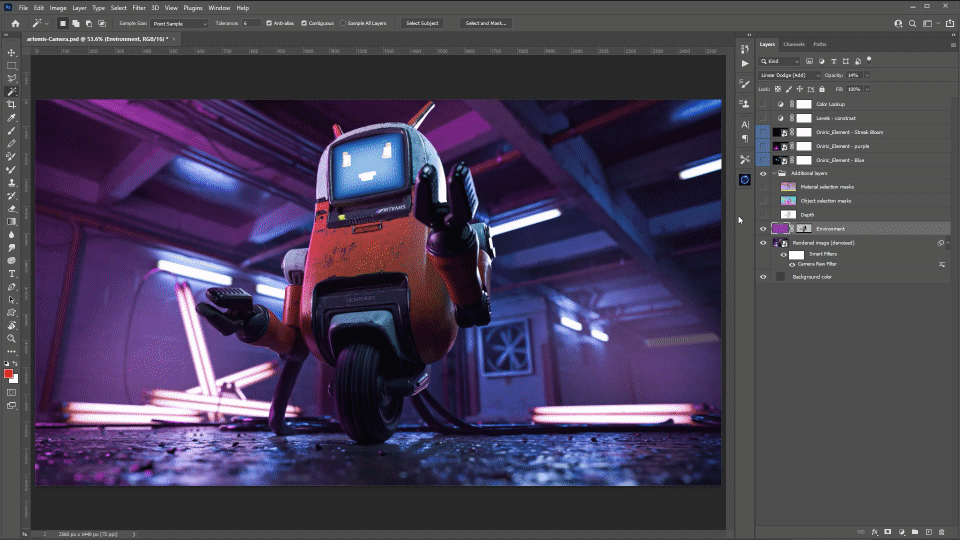Click the trash icon to delete layer

[x=941, y=531]
